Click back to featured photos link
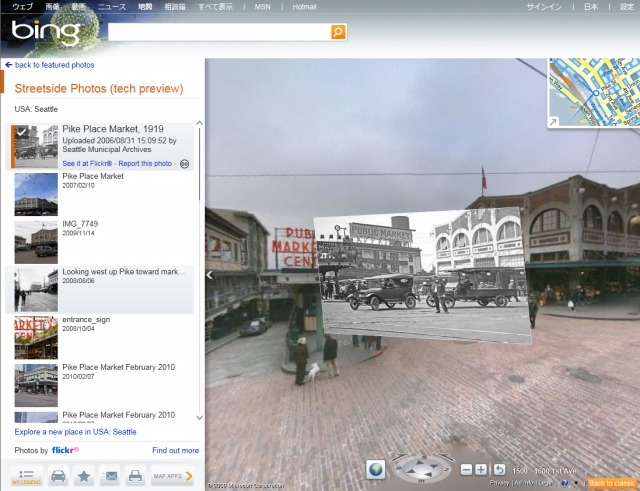This screenshot has width=640, height=491. click(x=54, y=65)
